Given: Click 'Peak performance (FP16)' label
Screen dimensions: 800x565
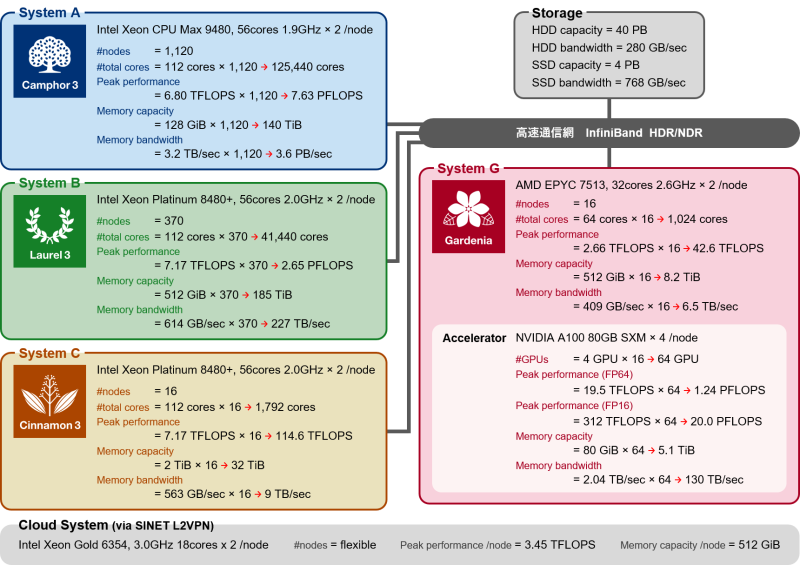Looking at the screenshot, I should click(x=574, y=405).
